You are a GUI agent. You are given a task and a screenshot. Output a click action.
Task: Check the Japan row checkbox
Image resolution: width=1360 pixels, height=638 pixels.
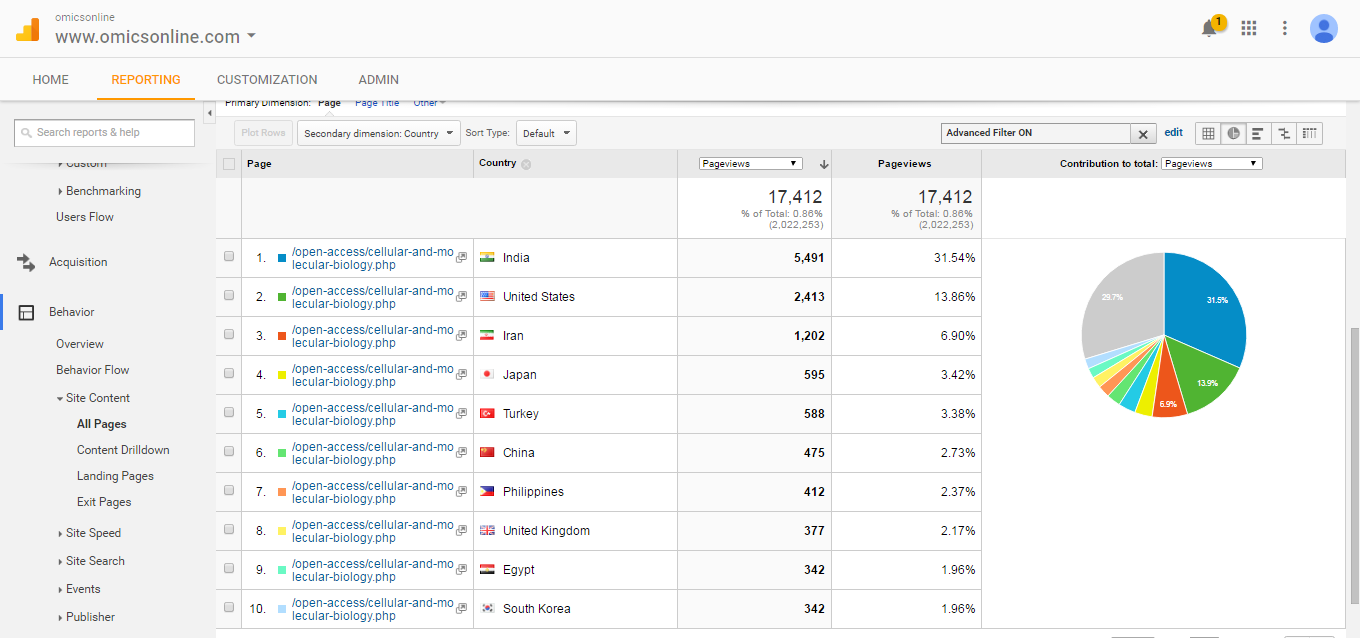point(229,374)
